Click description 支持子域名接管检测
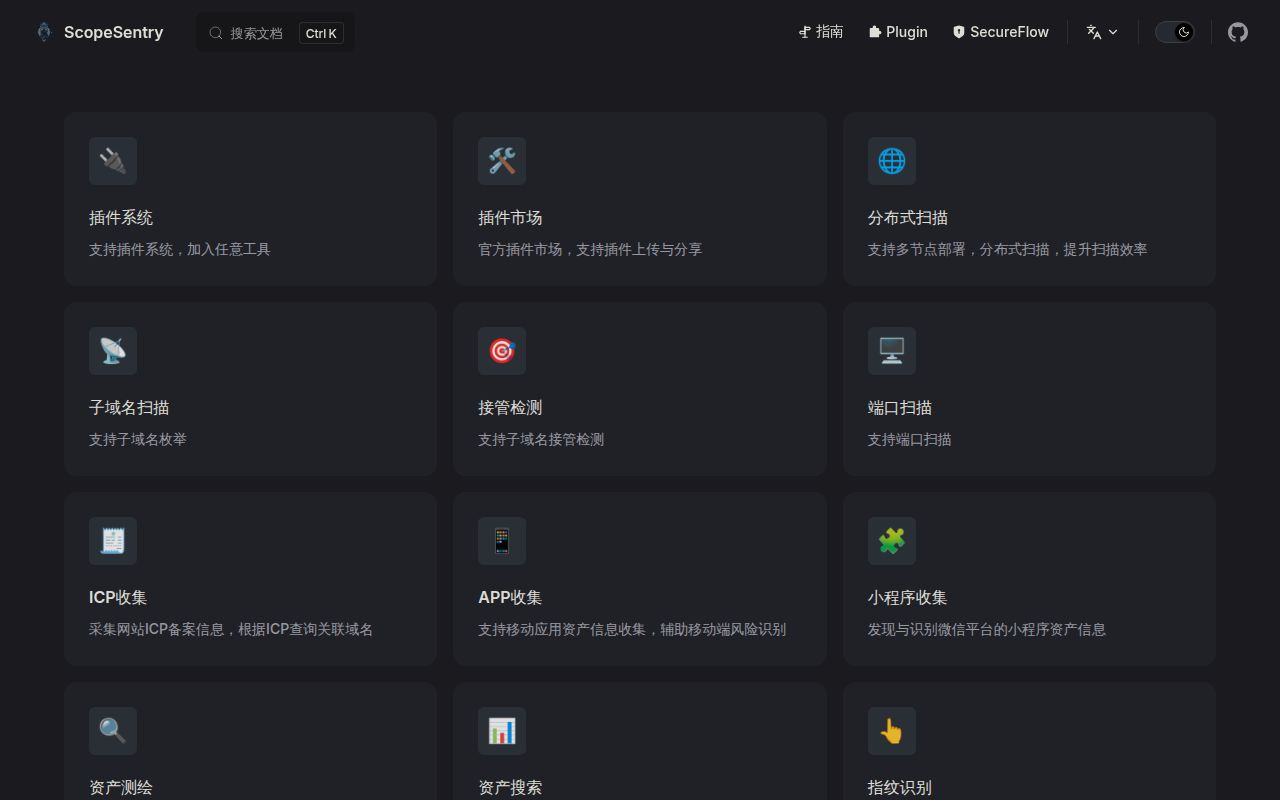This screenshot has width=1280, height=800. tap(541, 439)
